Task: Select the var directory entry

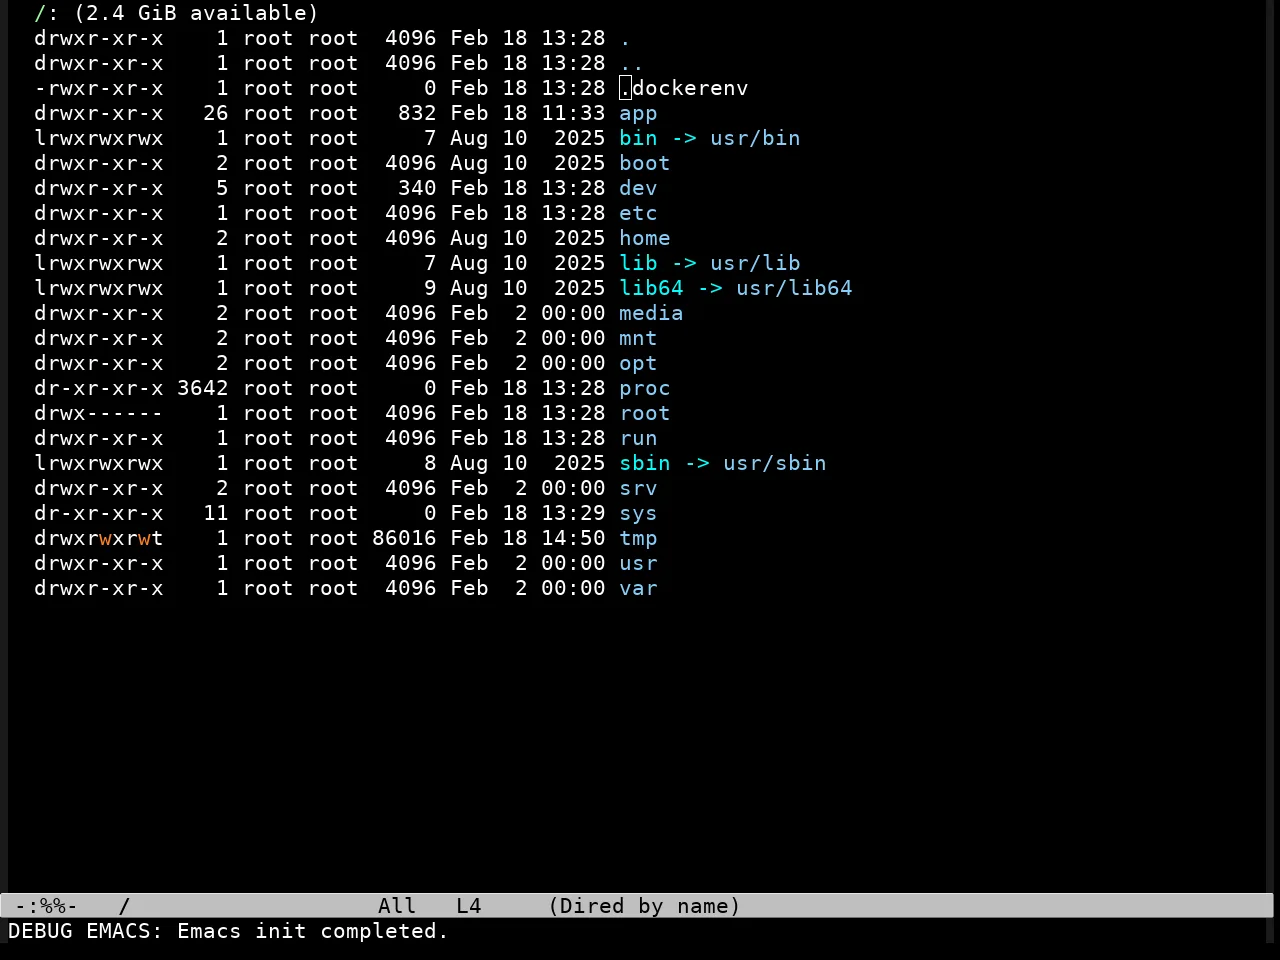Action: (x=638, y=588)
